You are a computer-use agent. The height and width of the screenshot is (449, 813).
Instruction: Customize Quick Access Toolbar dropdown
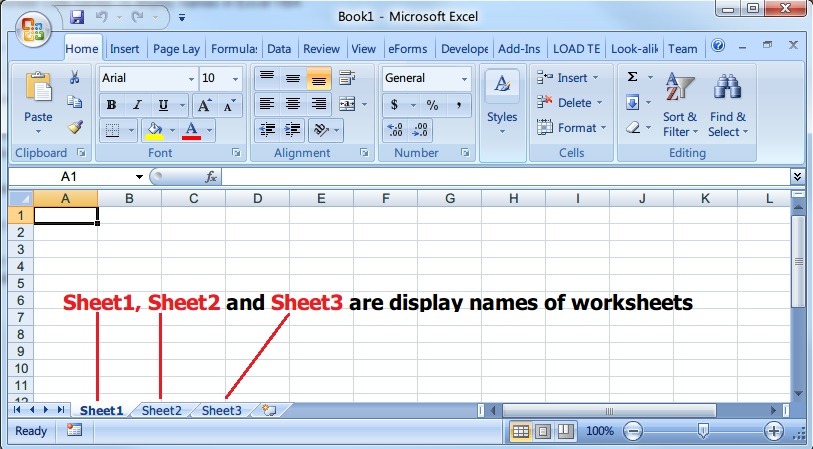(182, 18)
